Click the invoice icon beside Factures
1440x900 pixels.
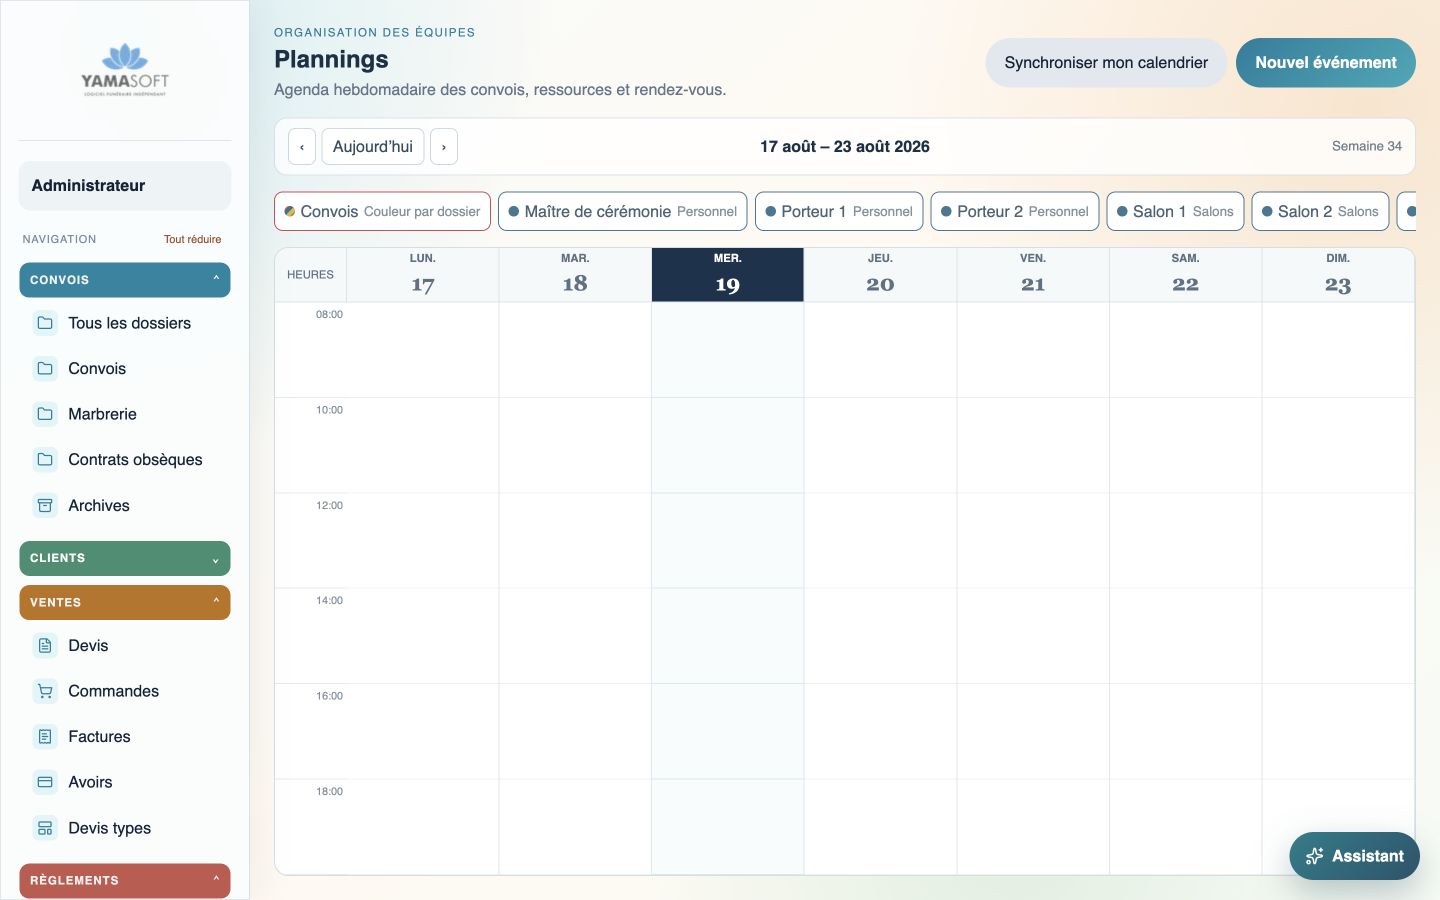(45, 737)
